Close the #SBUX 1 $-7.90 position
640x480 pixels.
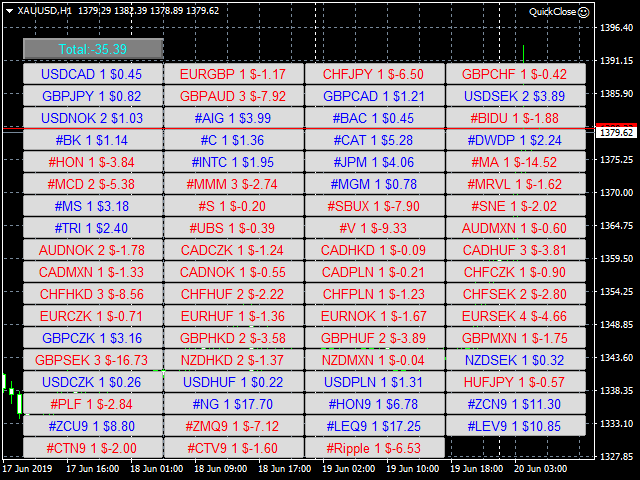click(x=375, y=206)
